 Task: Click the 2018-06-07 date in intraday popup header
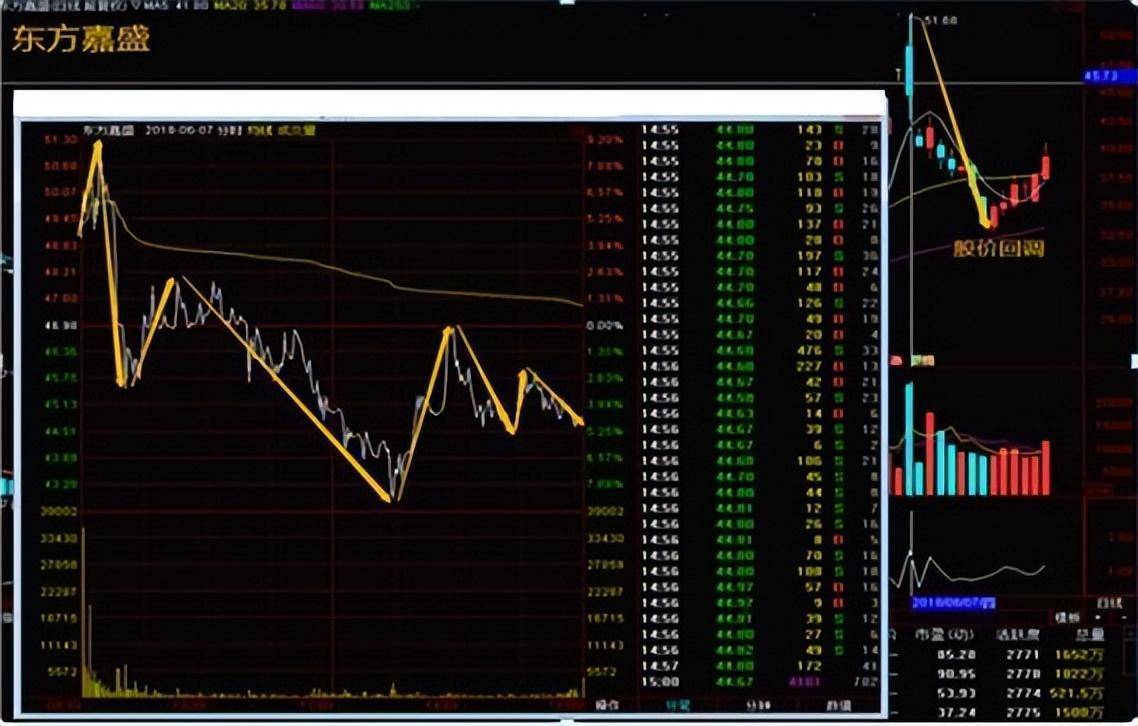coord(181,131)
